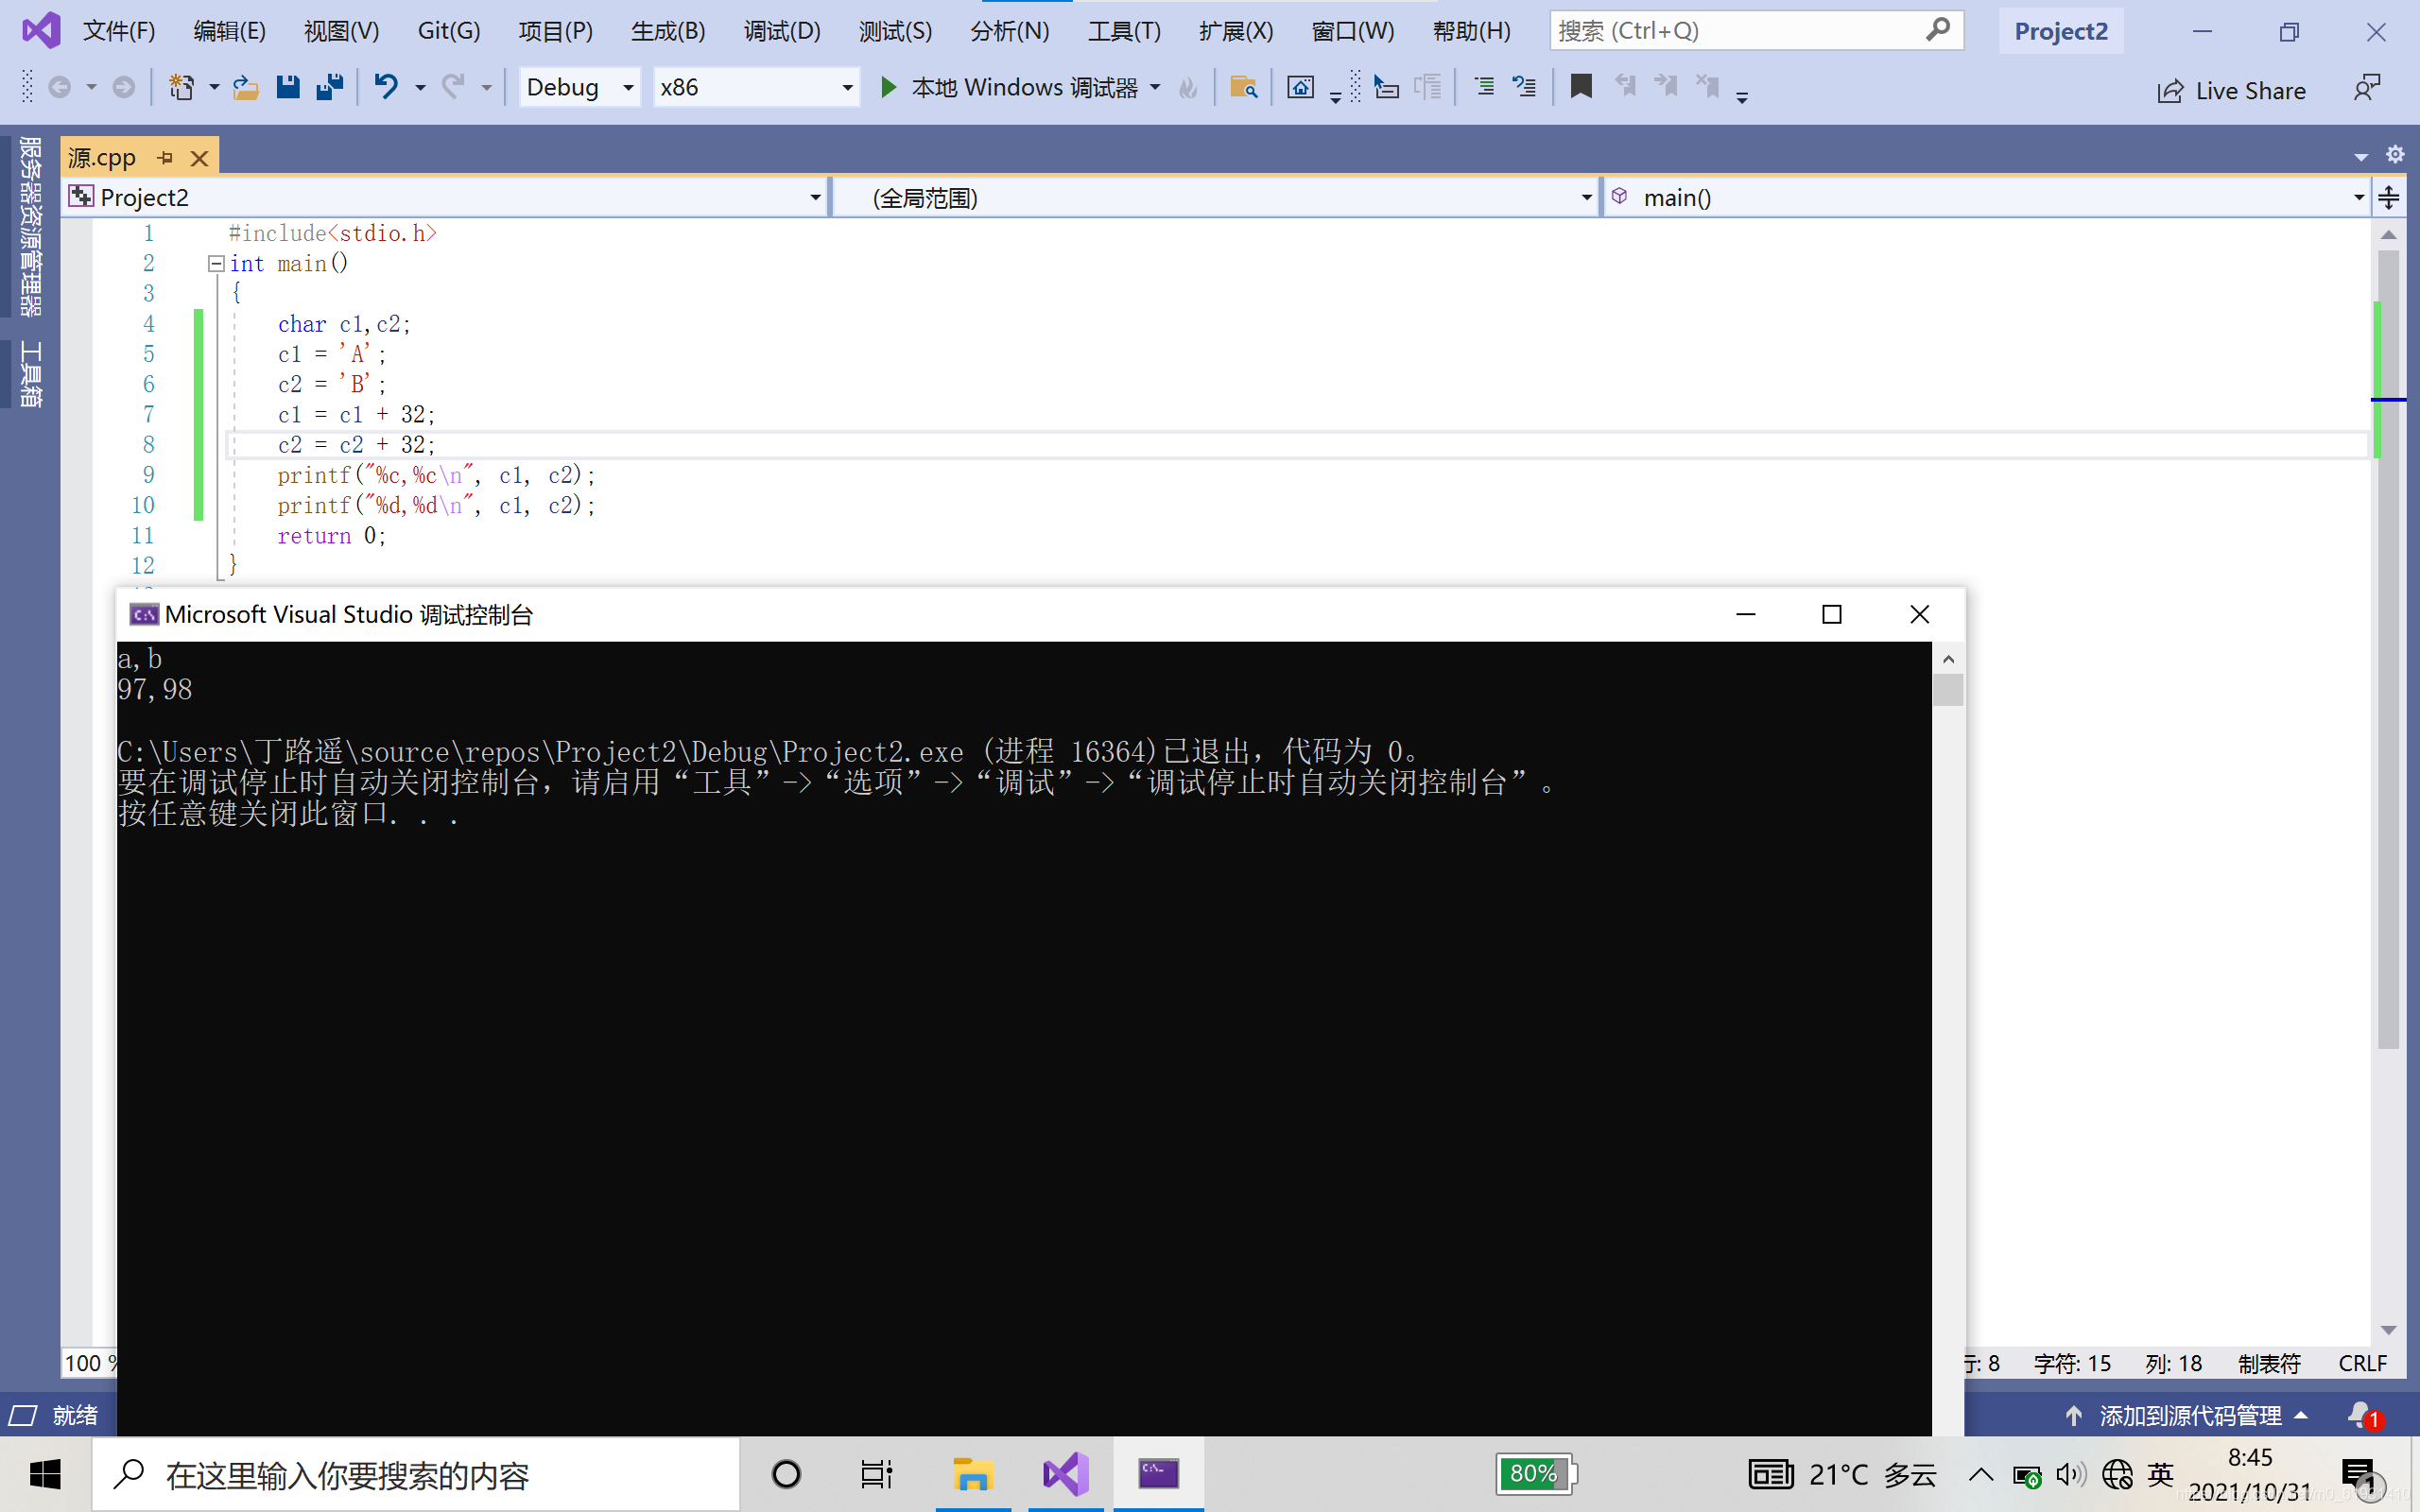Open the 调试(D) menu
Viewport: 2420px width, 1512px height.
782,31
